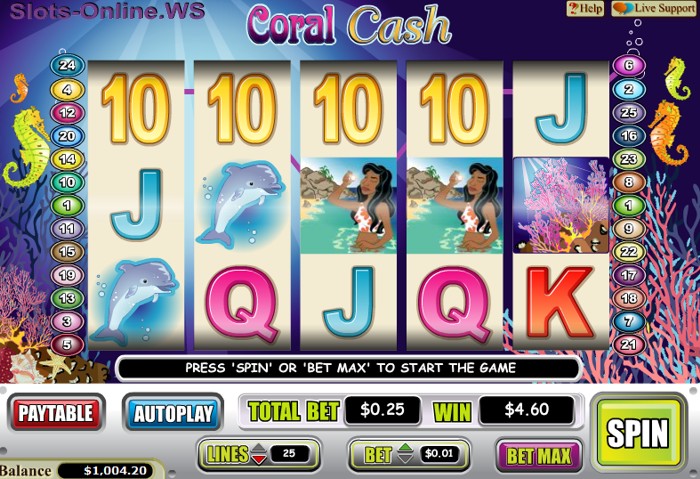700x479 pixels.
Task: Decrease the bet amount
Action: [405, 459]
